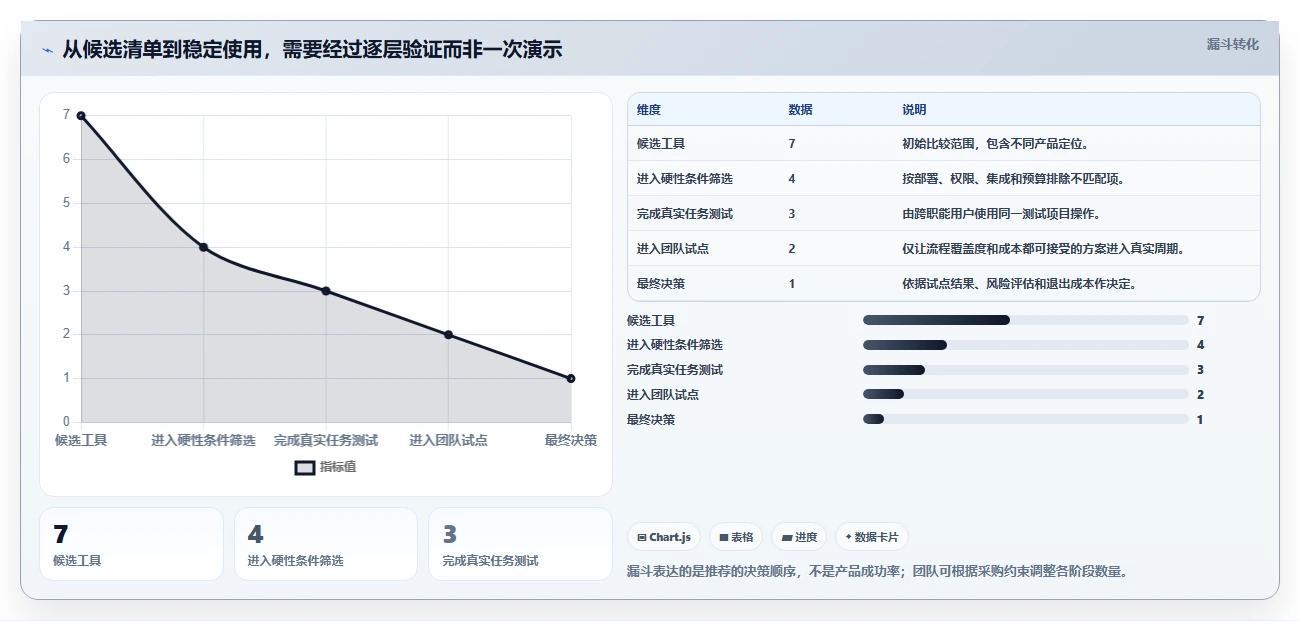
Task: Select the chart point for 候选工具
Action: 81,116
